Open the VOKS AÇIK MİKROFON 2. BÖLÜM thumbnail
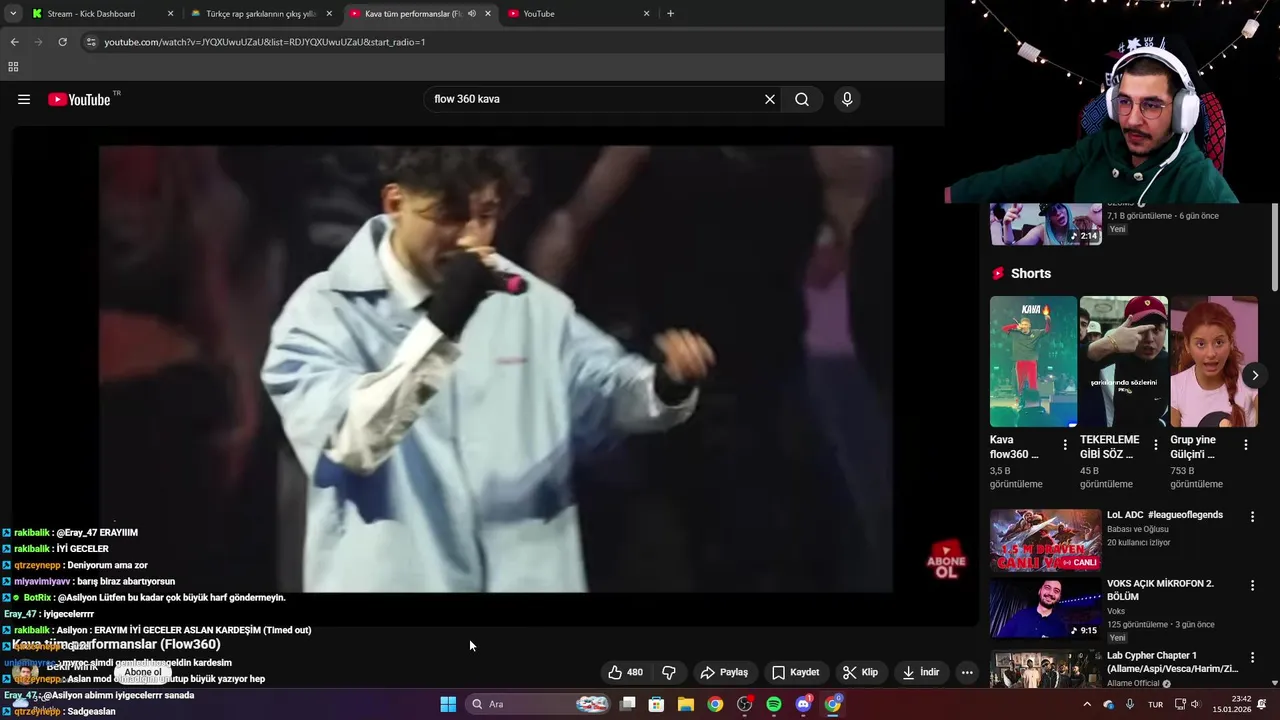This screenshot has width=1280, height=720. coord(1045,608)
